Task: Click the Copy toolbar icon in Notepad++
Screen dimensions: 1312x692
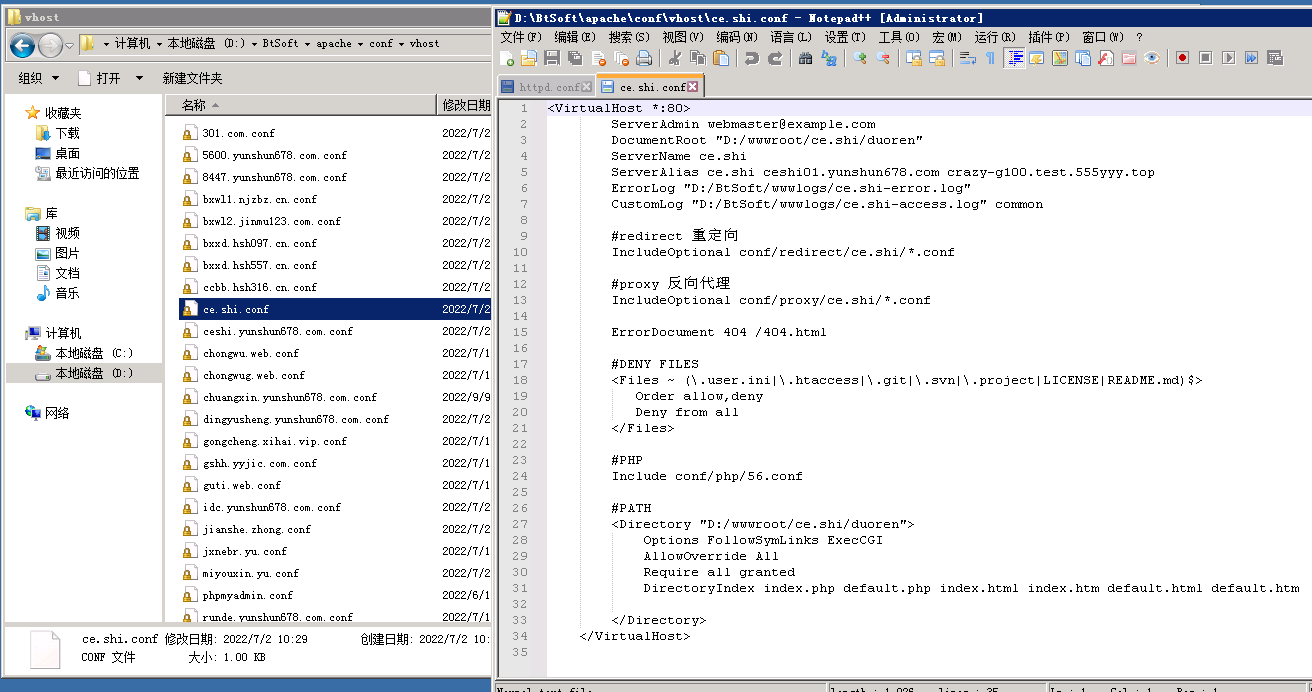Action: [x=698, y=58]
